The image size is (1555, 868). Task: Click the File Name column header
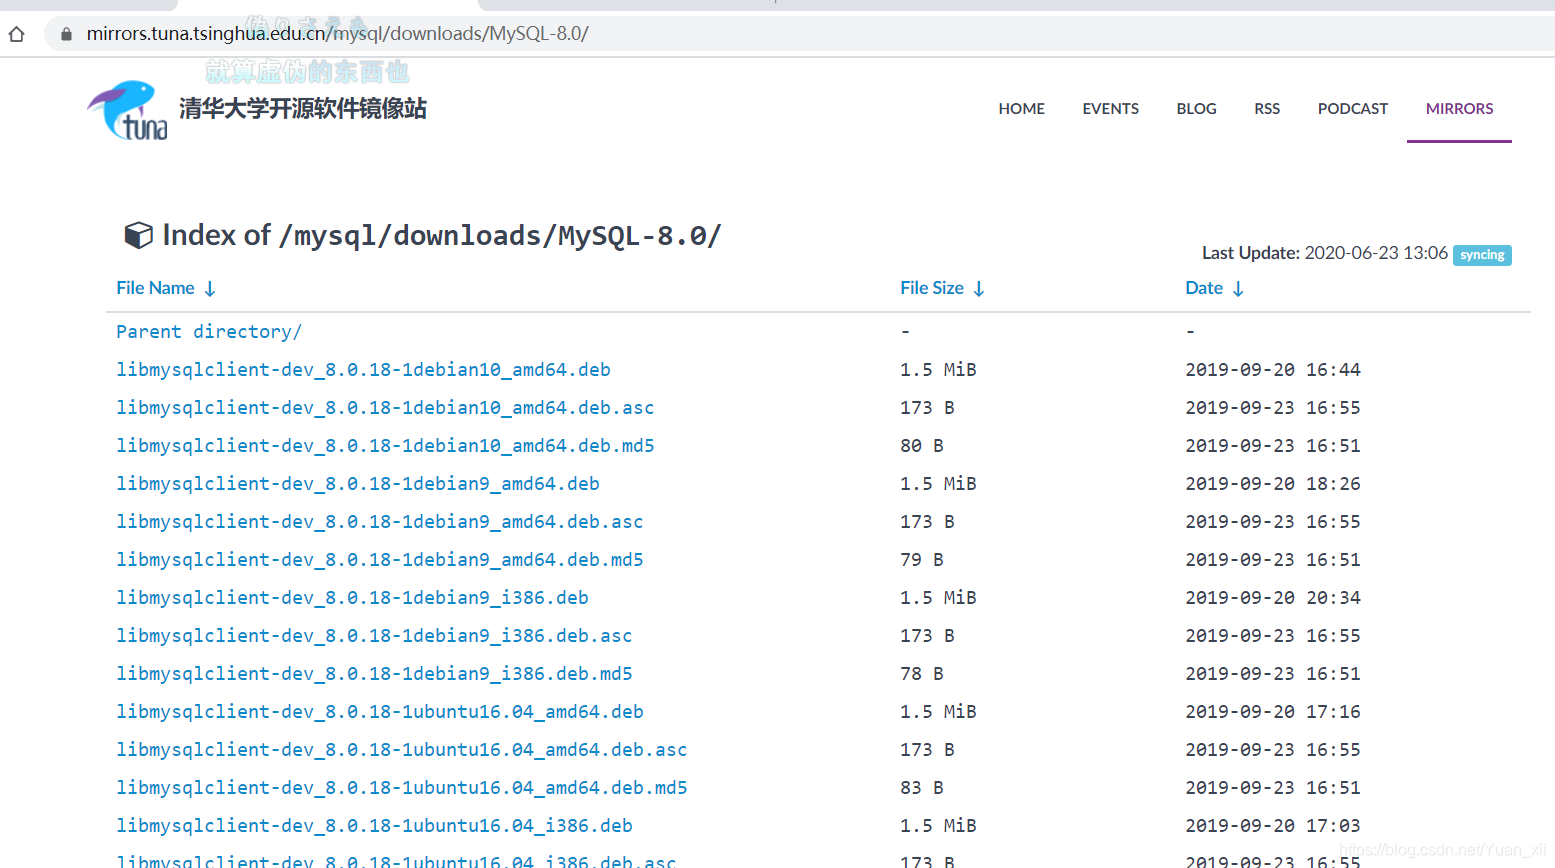(155, 288)
